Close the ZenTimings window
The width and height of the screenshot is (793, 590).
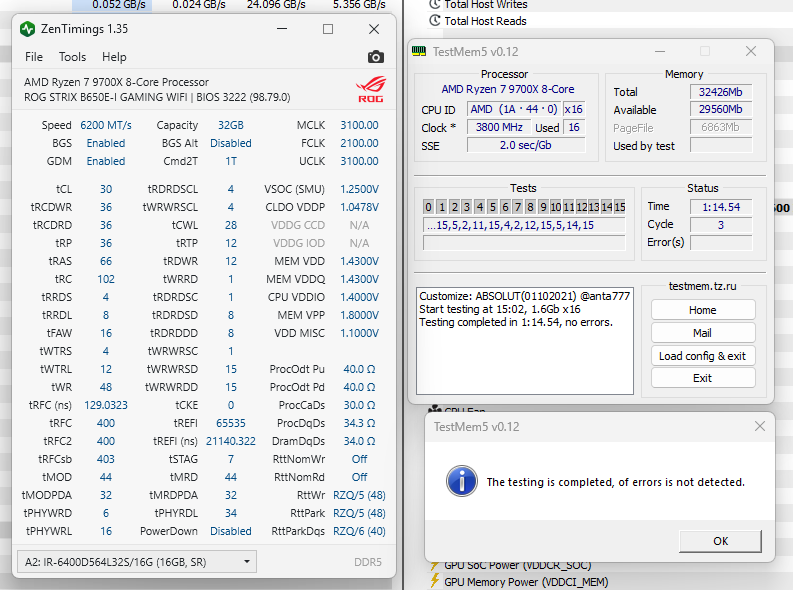374,29
